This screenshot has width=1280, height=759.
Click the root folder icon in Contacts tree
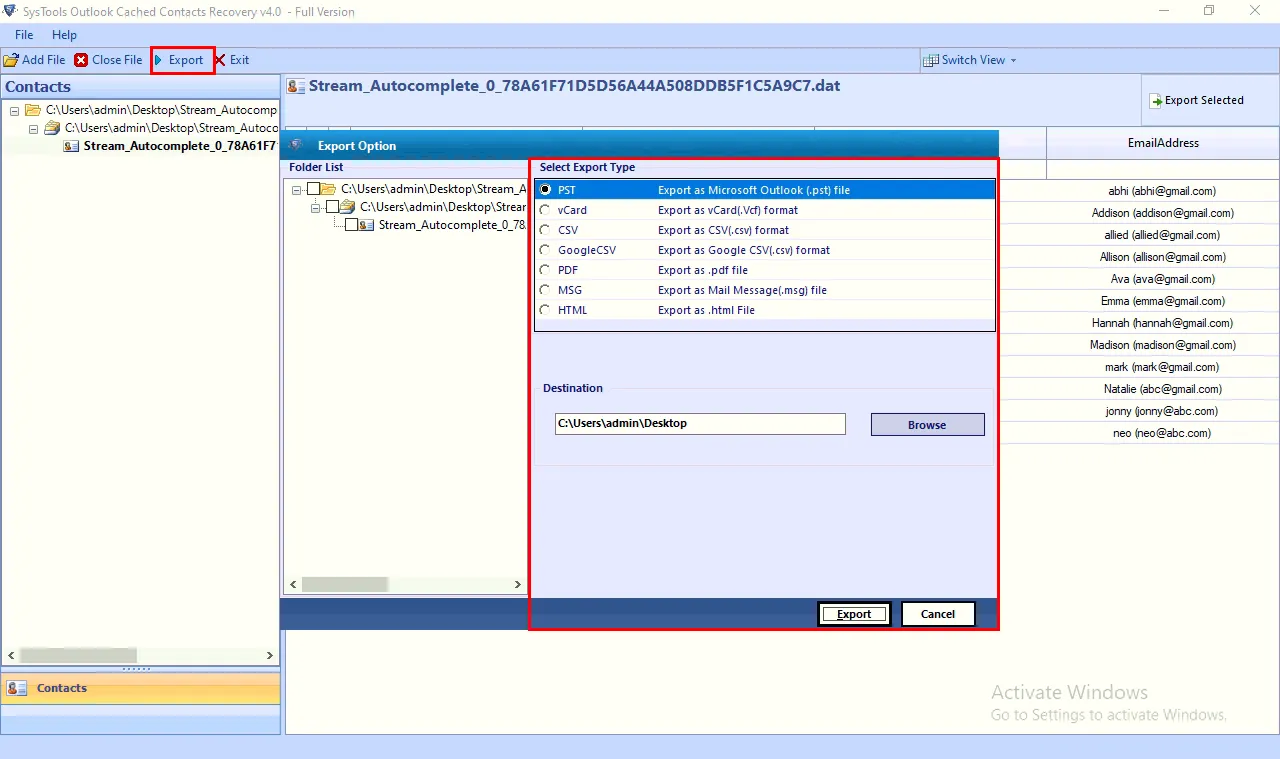coord(33,110)
